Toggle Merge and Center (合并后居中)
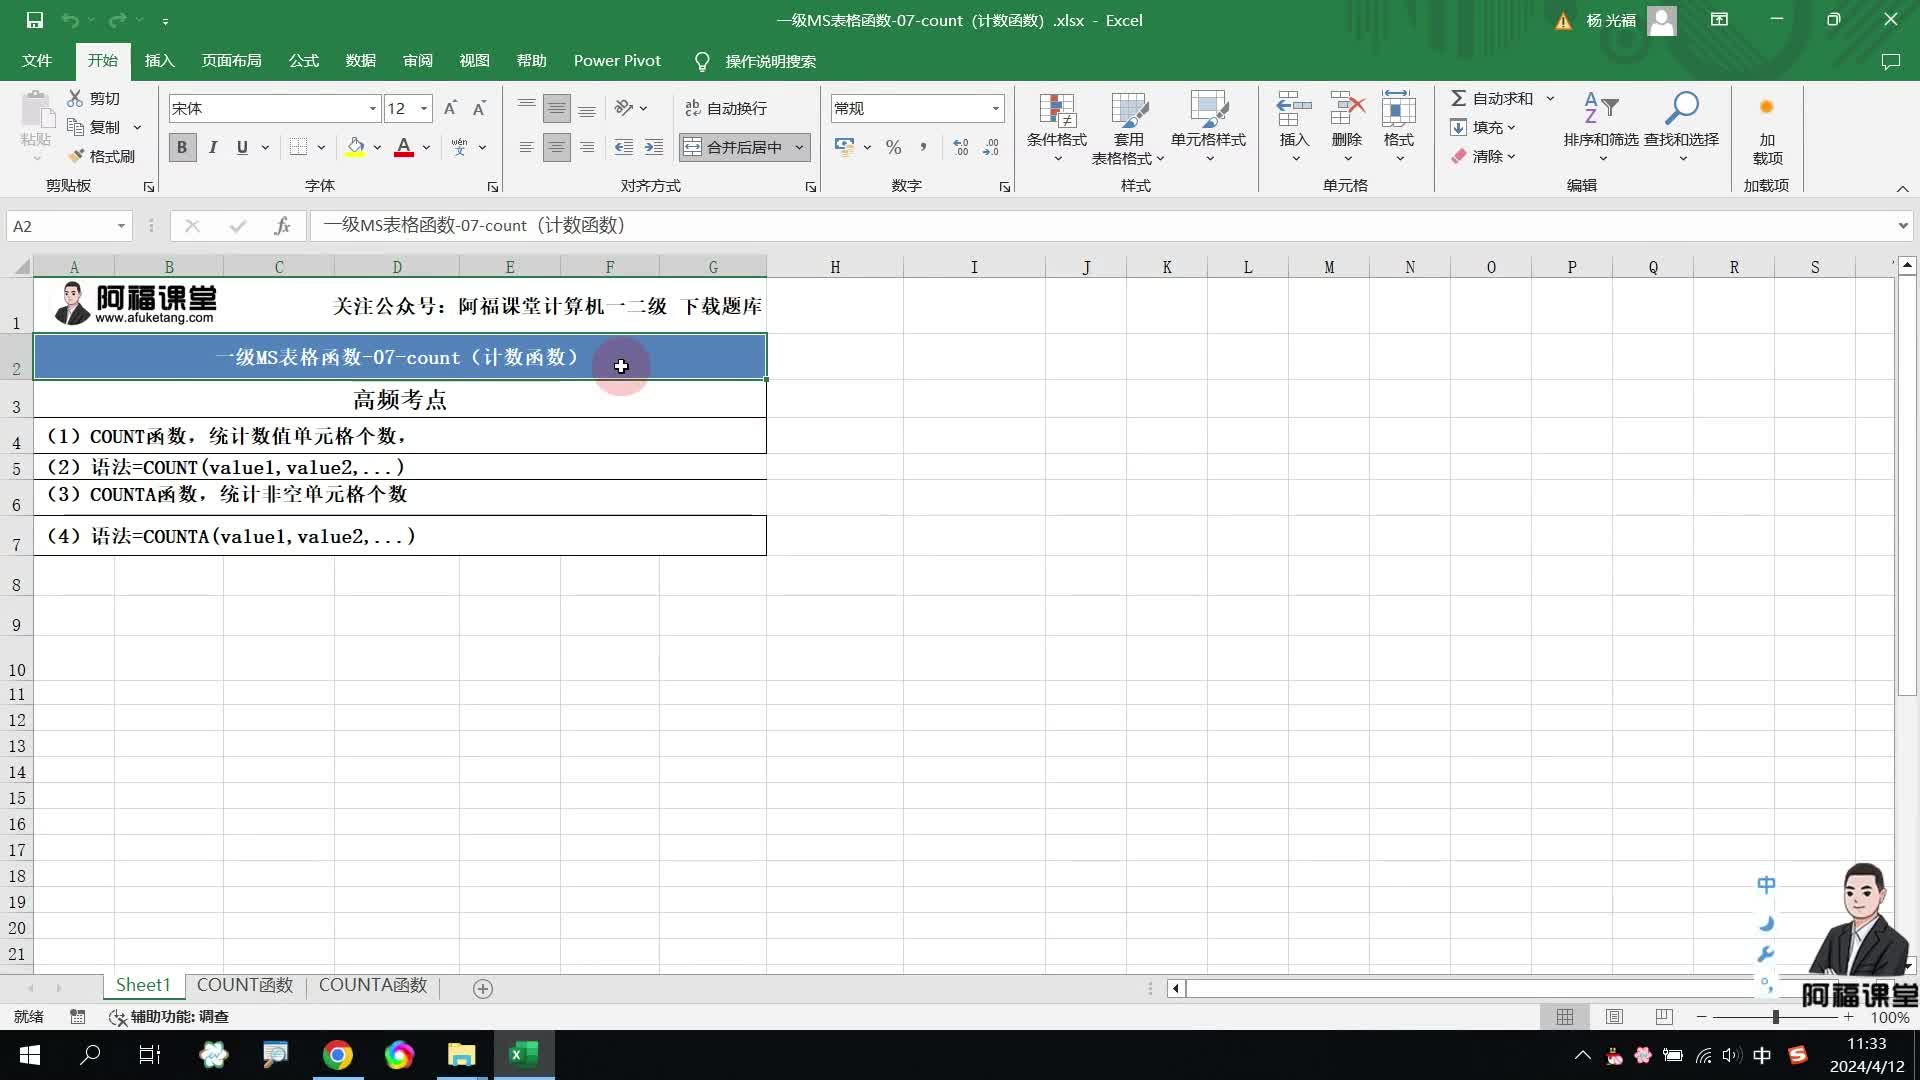 pos(735,147)
